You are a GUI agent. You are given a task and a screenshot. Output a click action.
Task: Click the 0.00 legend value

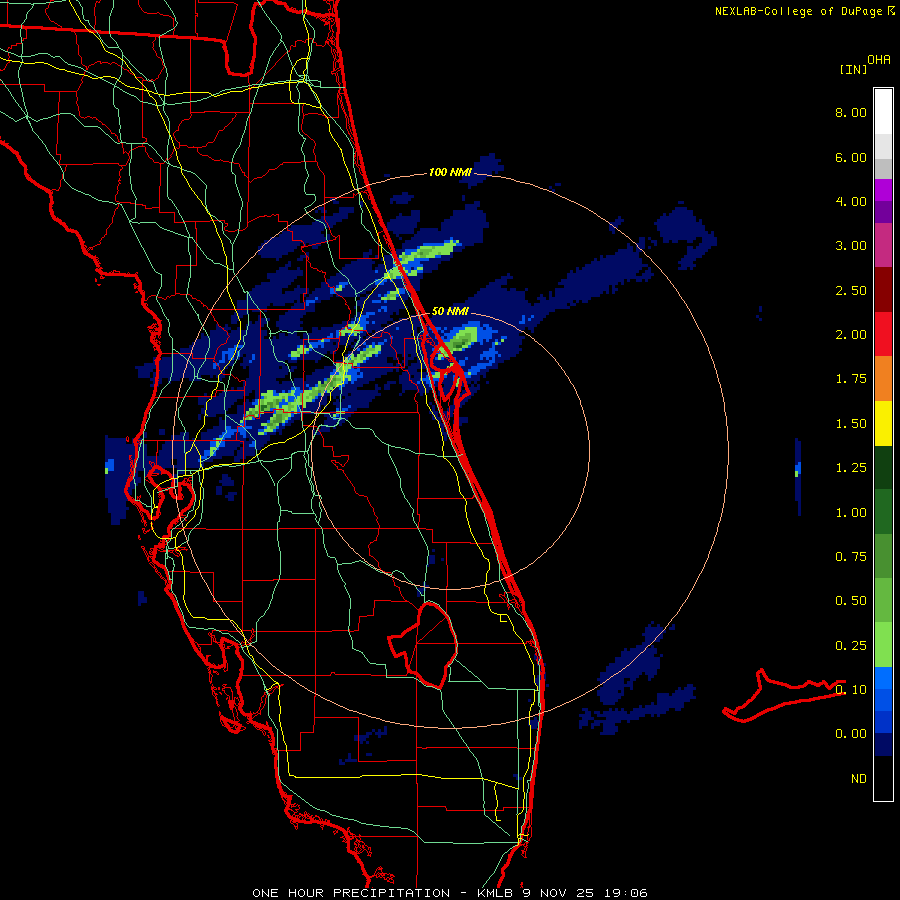[851, 734]
